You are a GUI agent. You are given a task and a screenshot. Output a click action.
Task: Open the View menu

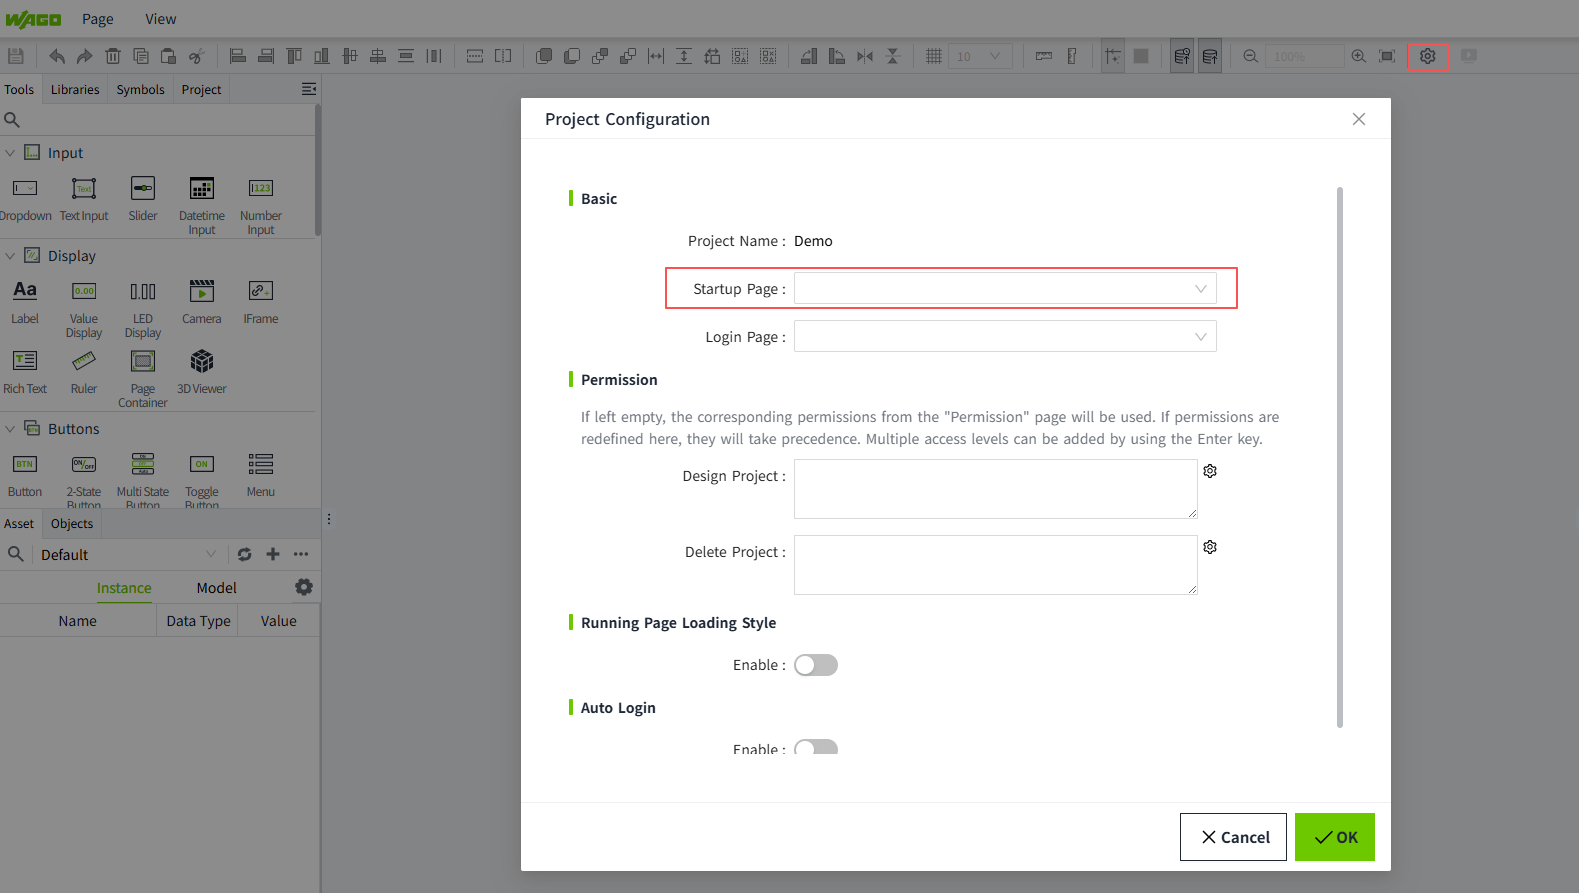[160, 19]
